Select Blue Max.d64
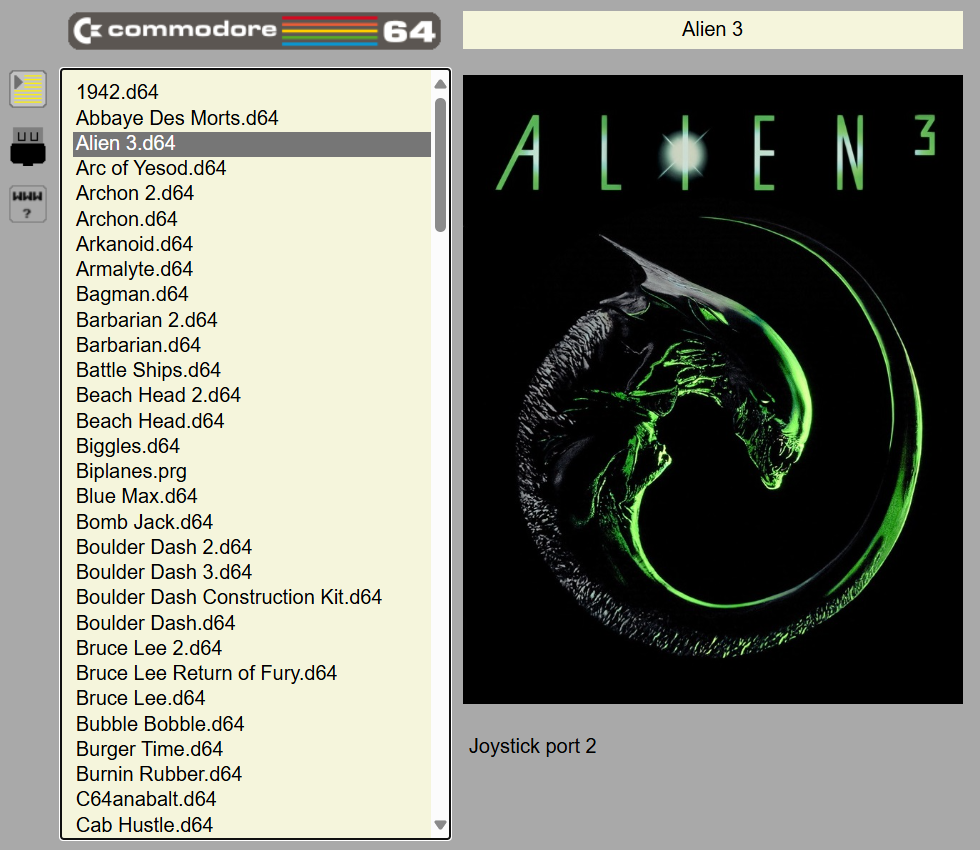This screenshot has height=850, width=980. coord(252,496)
